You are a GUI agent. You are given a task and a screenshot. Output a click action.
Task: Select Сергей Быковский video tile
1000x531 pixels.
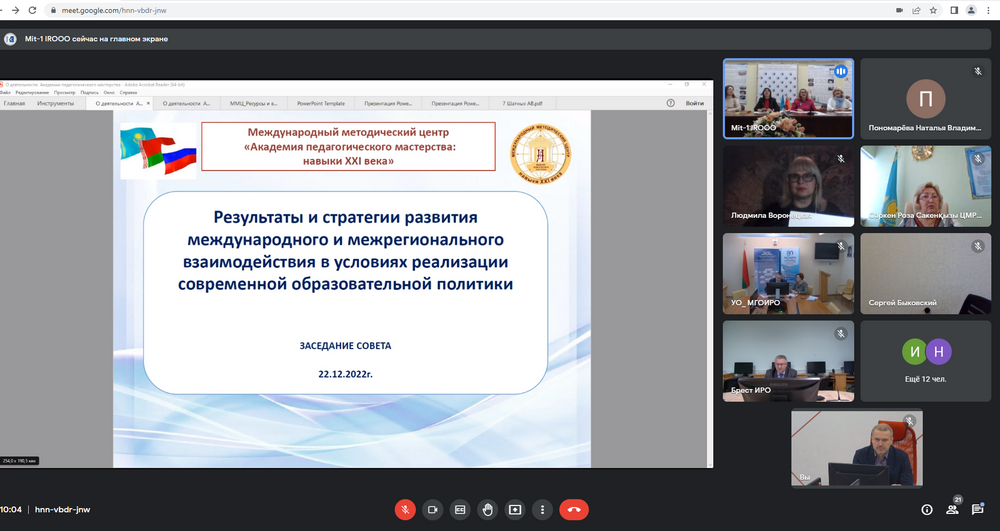tap(925, 273)
